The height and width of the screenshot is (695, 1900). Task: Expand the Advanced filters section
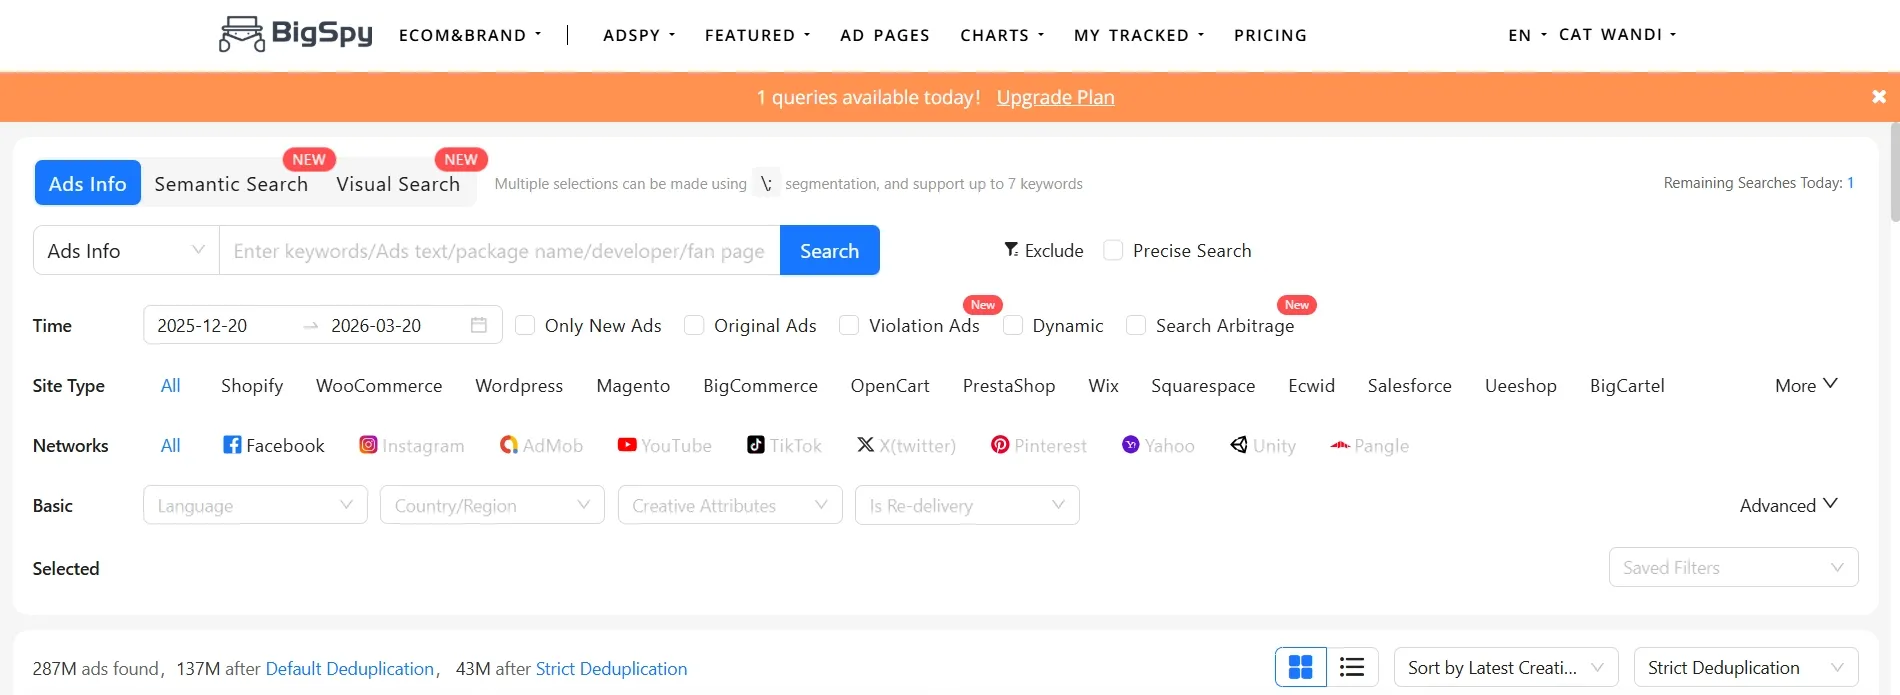click(1788, 505)
